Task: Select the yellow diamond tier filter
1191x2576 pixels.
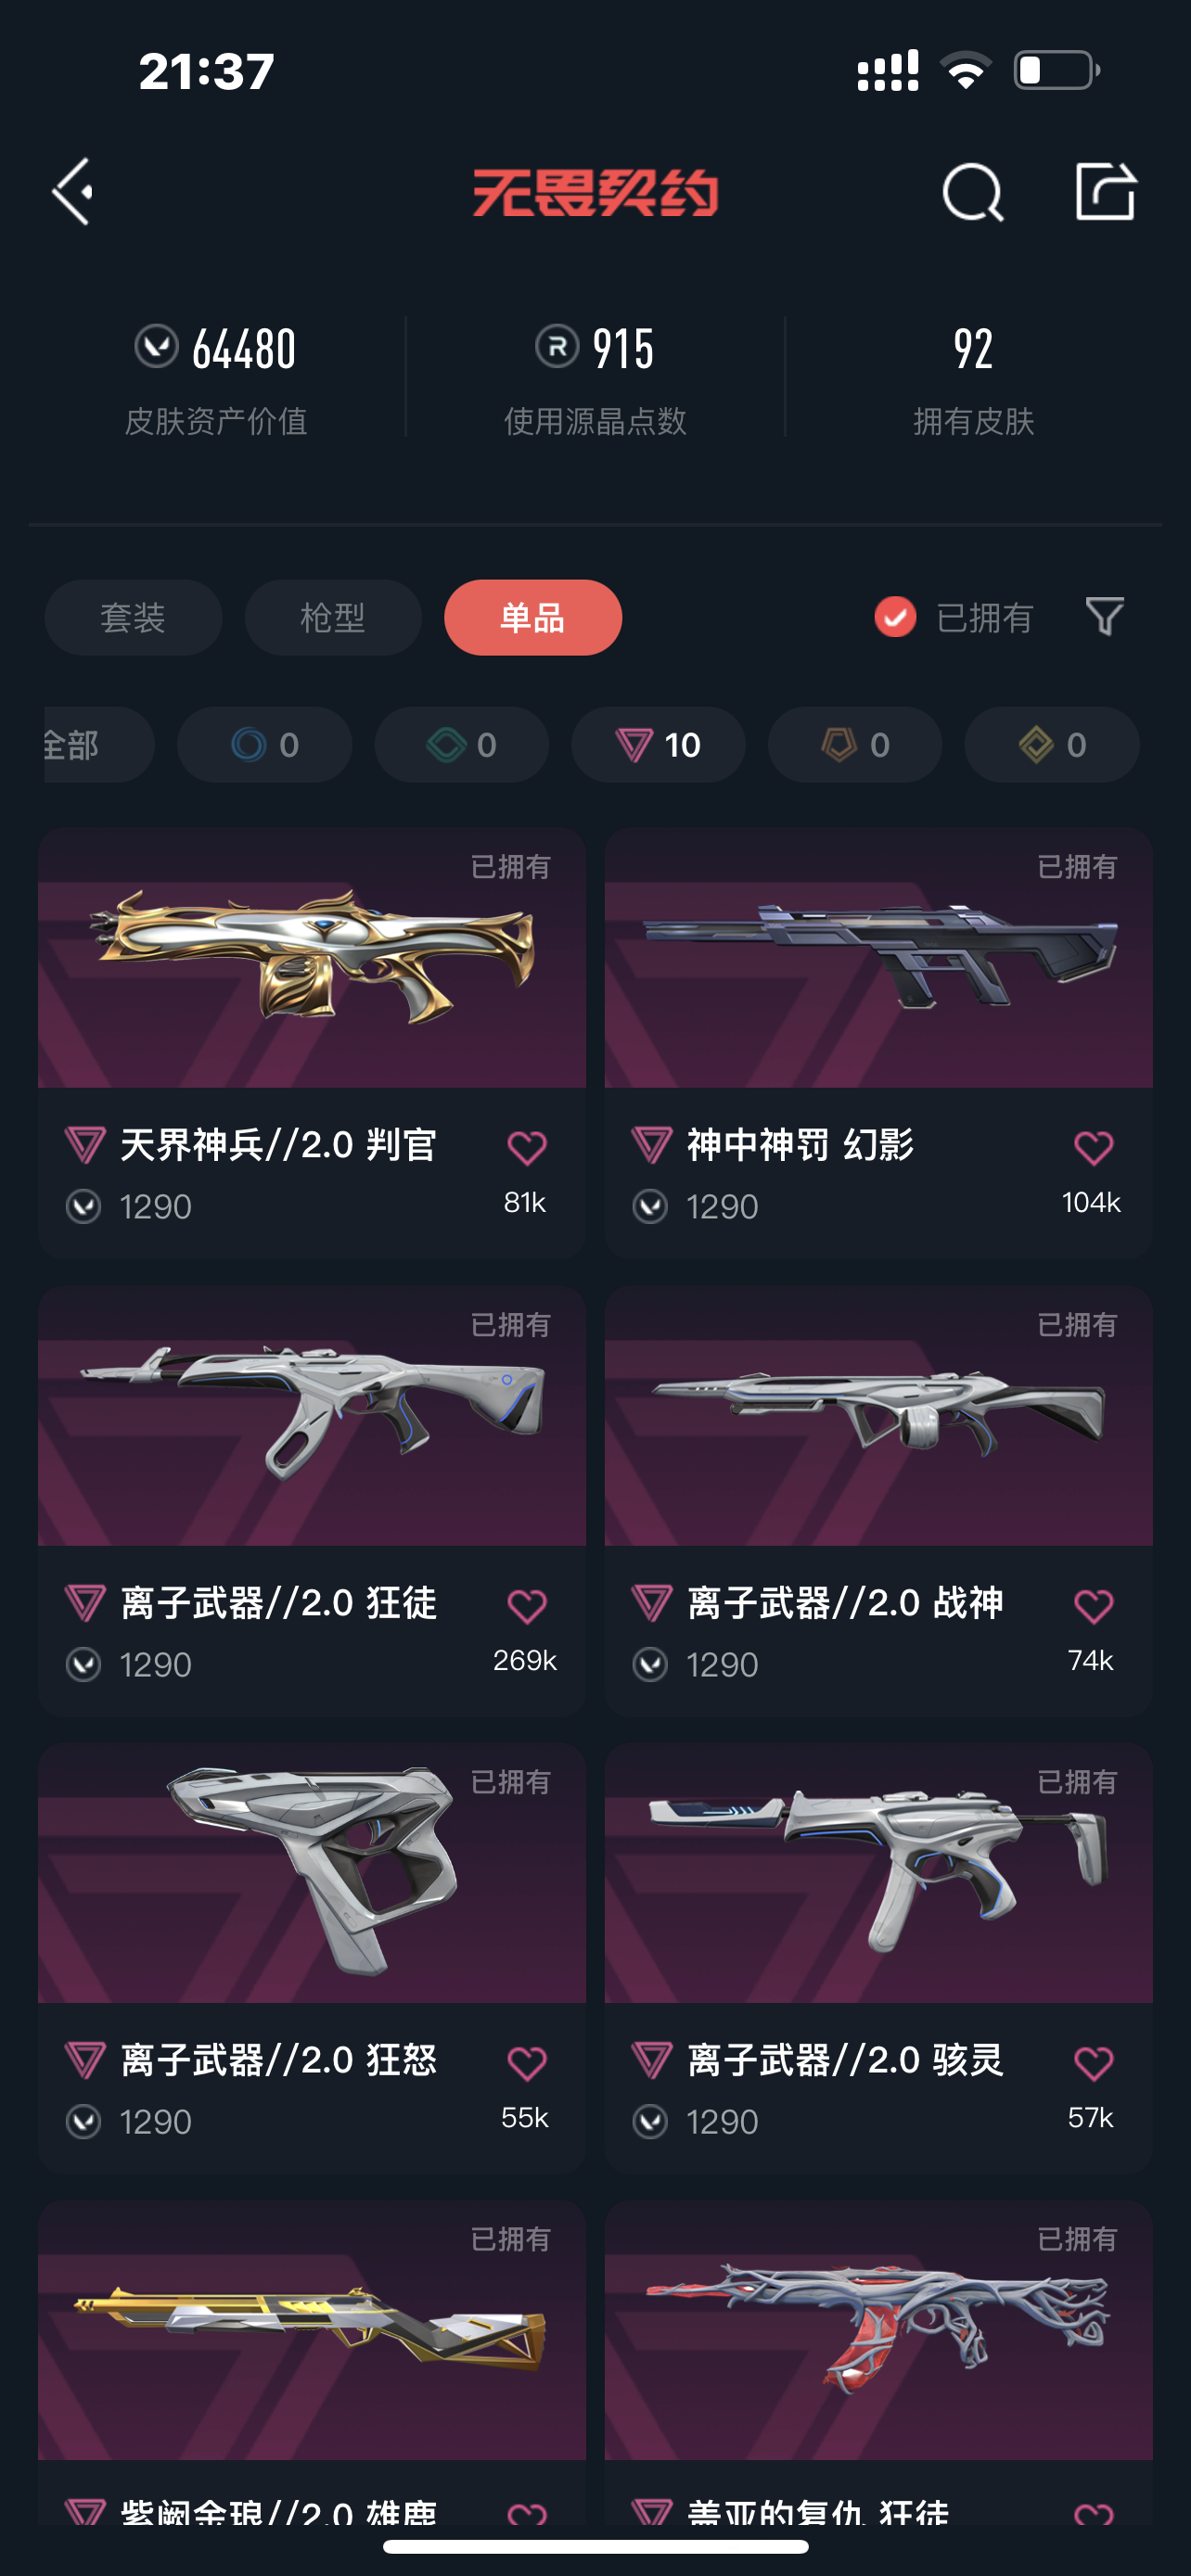Action: coord(1051,745)
